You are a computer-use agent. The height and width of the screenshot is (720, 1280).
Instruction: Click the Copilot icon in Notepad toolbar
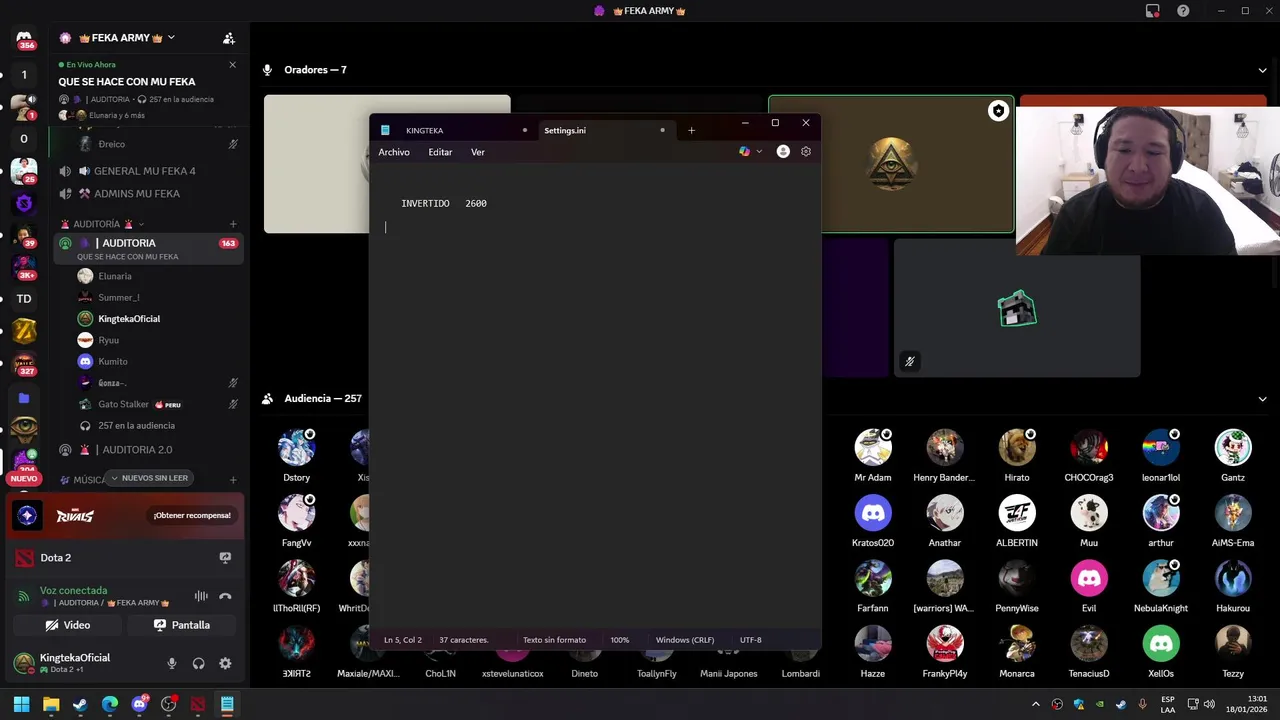point(744,152)
